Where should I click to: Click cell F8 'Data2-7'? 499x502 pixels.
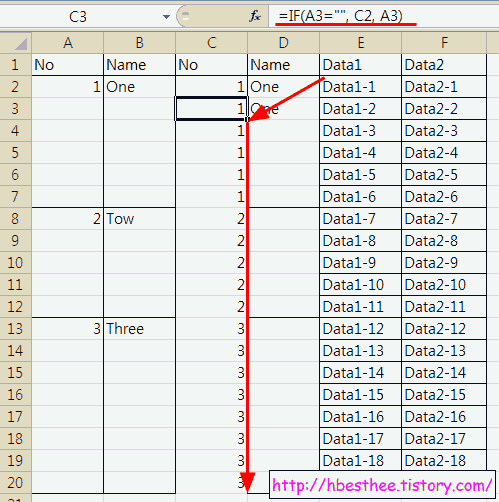coord(444,219)
